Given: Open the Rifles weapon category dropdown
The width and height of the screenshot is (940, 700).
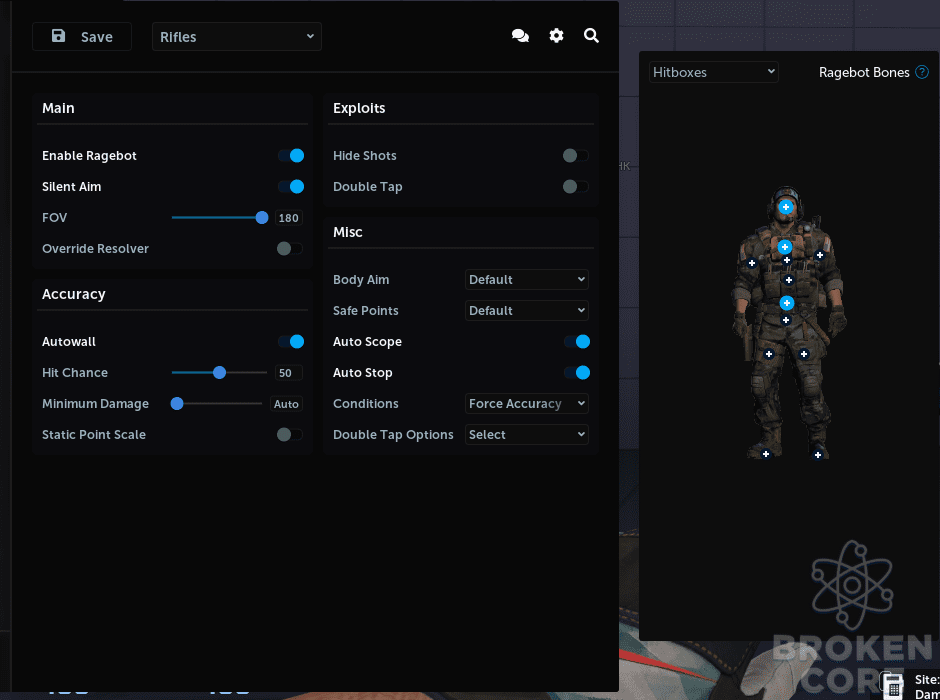Looking at the screenshot, I should click(237, 37).
